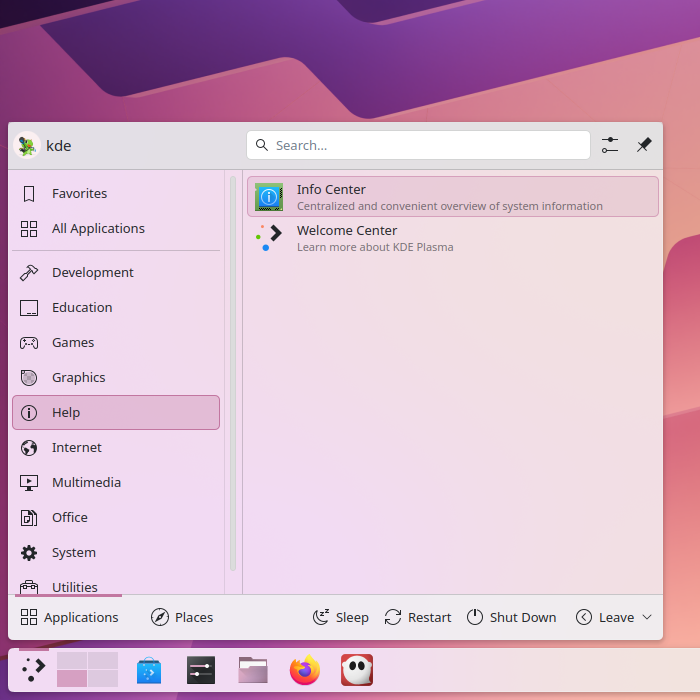Click the kde username label
The width and height of the screenshot is (700, 700).
point(58,146)
